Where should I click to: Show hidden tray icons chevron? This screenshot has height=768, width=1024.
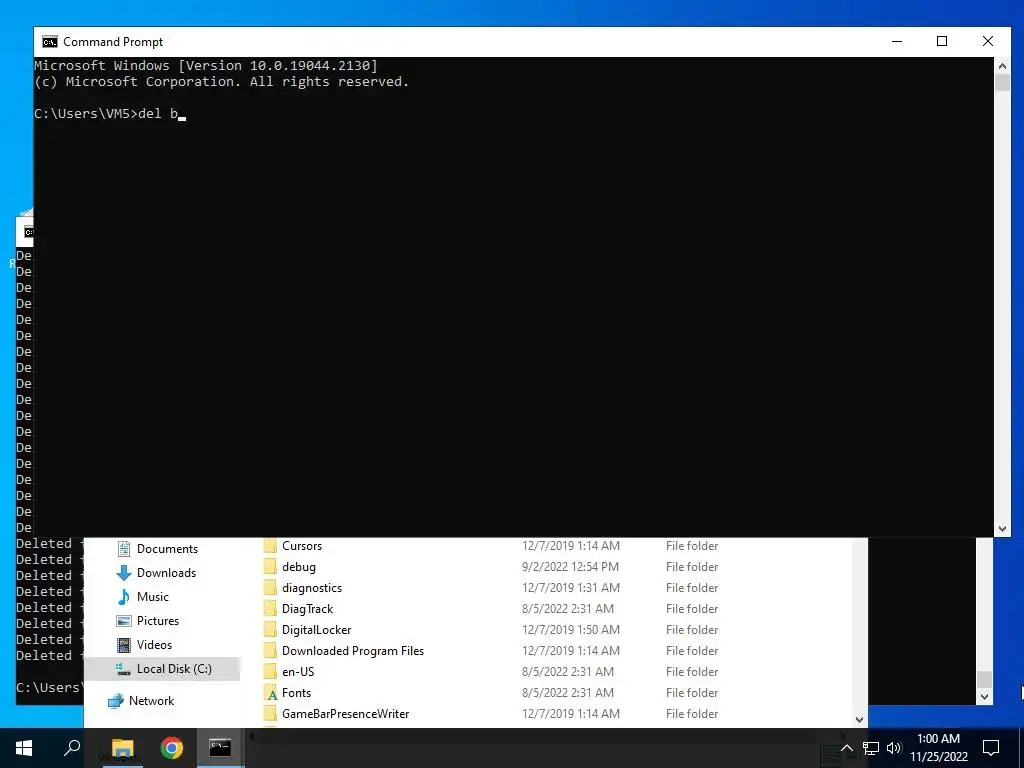pyautogui.click(x=846, y=748)
